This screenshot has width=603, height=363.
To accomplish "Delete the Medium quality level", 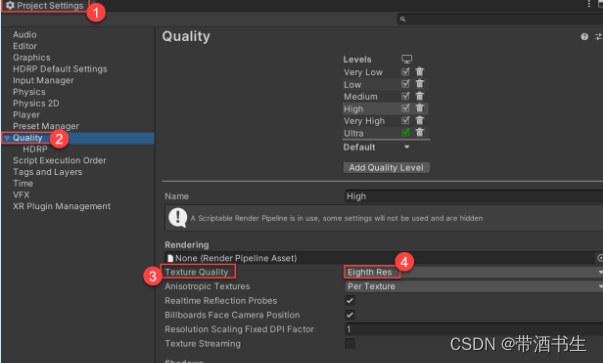I will [420, 96].
